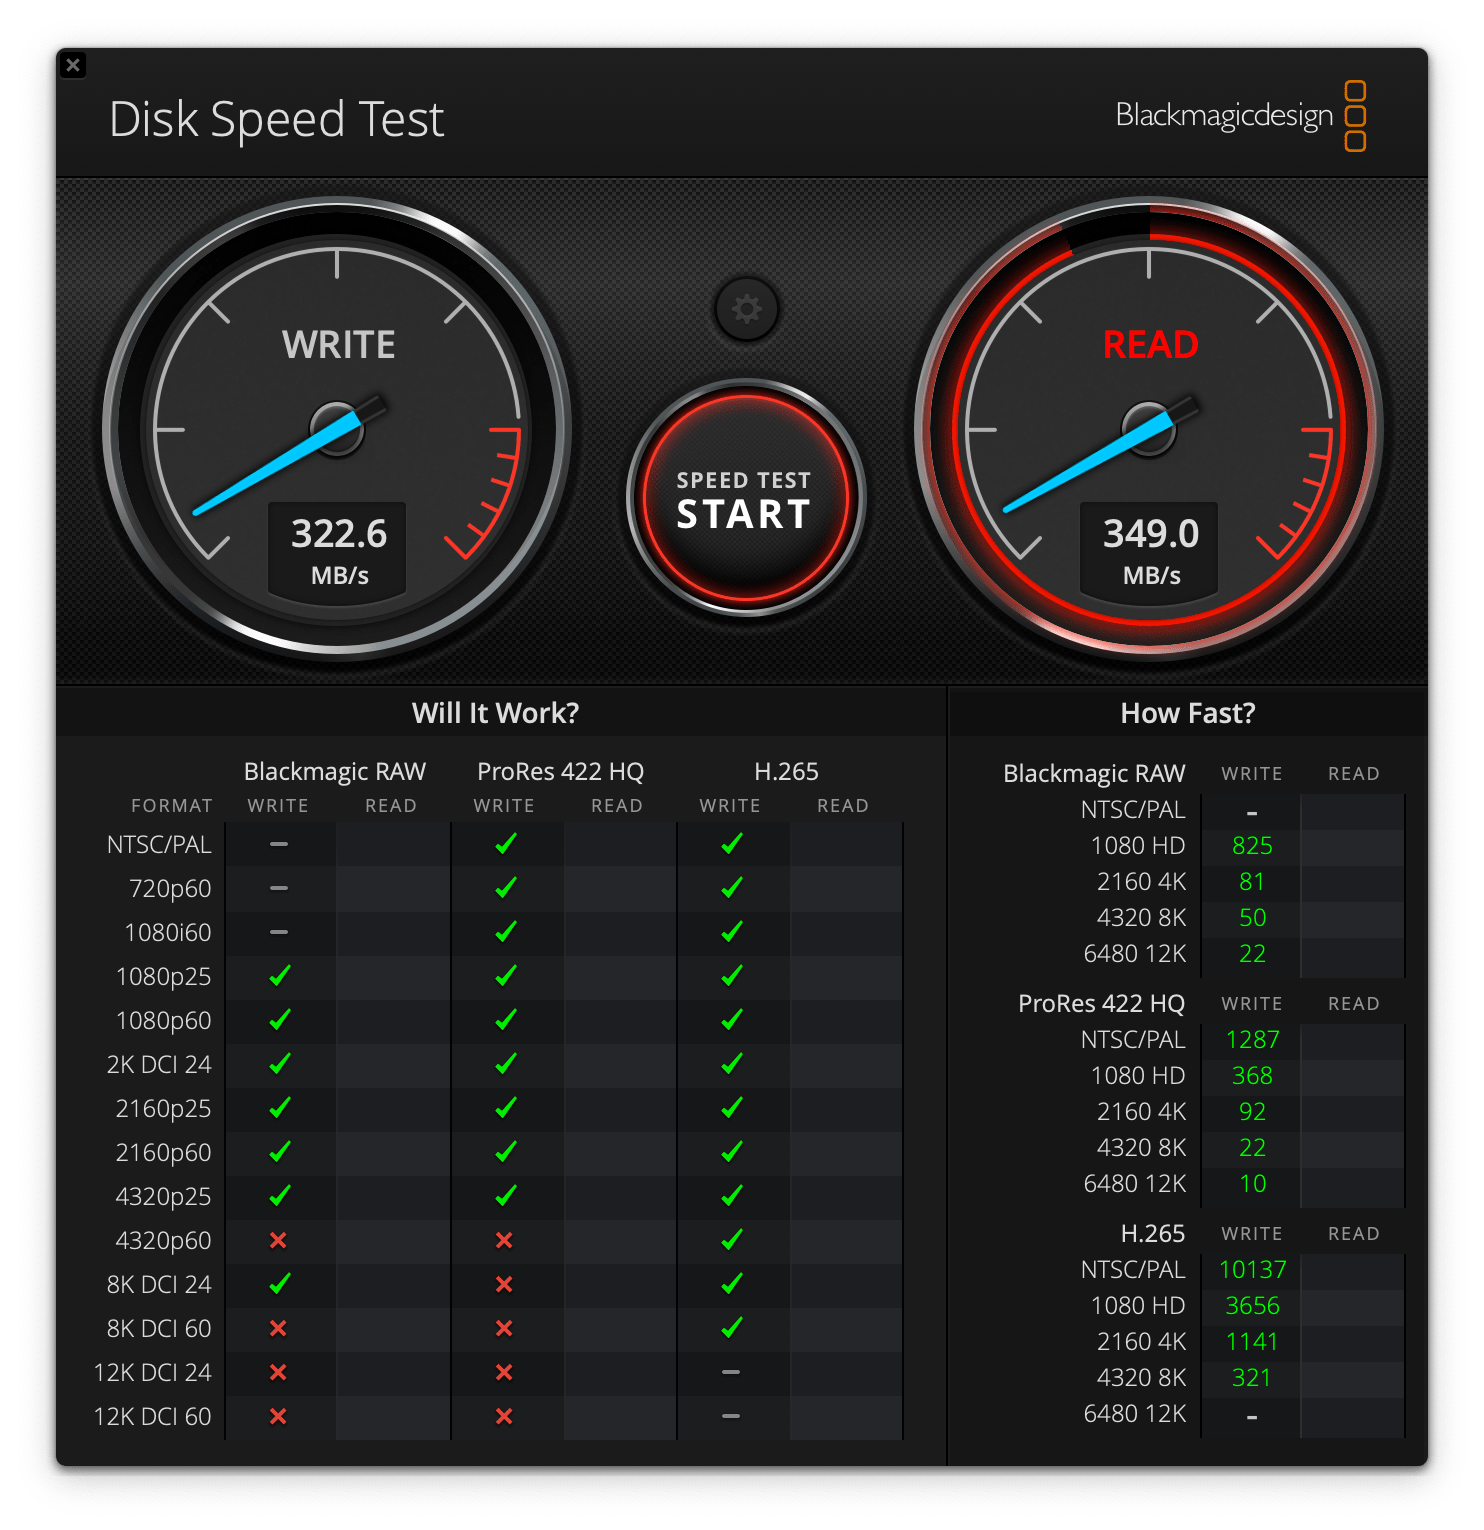Click Blackmagic RAW 4320 8K value 50
This screenshot has width=1484, height=1530.
click(x=1252, y=918)
